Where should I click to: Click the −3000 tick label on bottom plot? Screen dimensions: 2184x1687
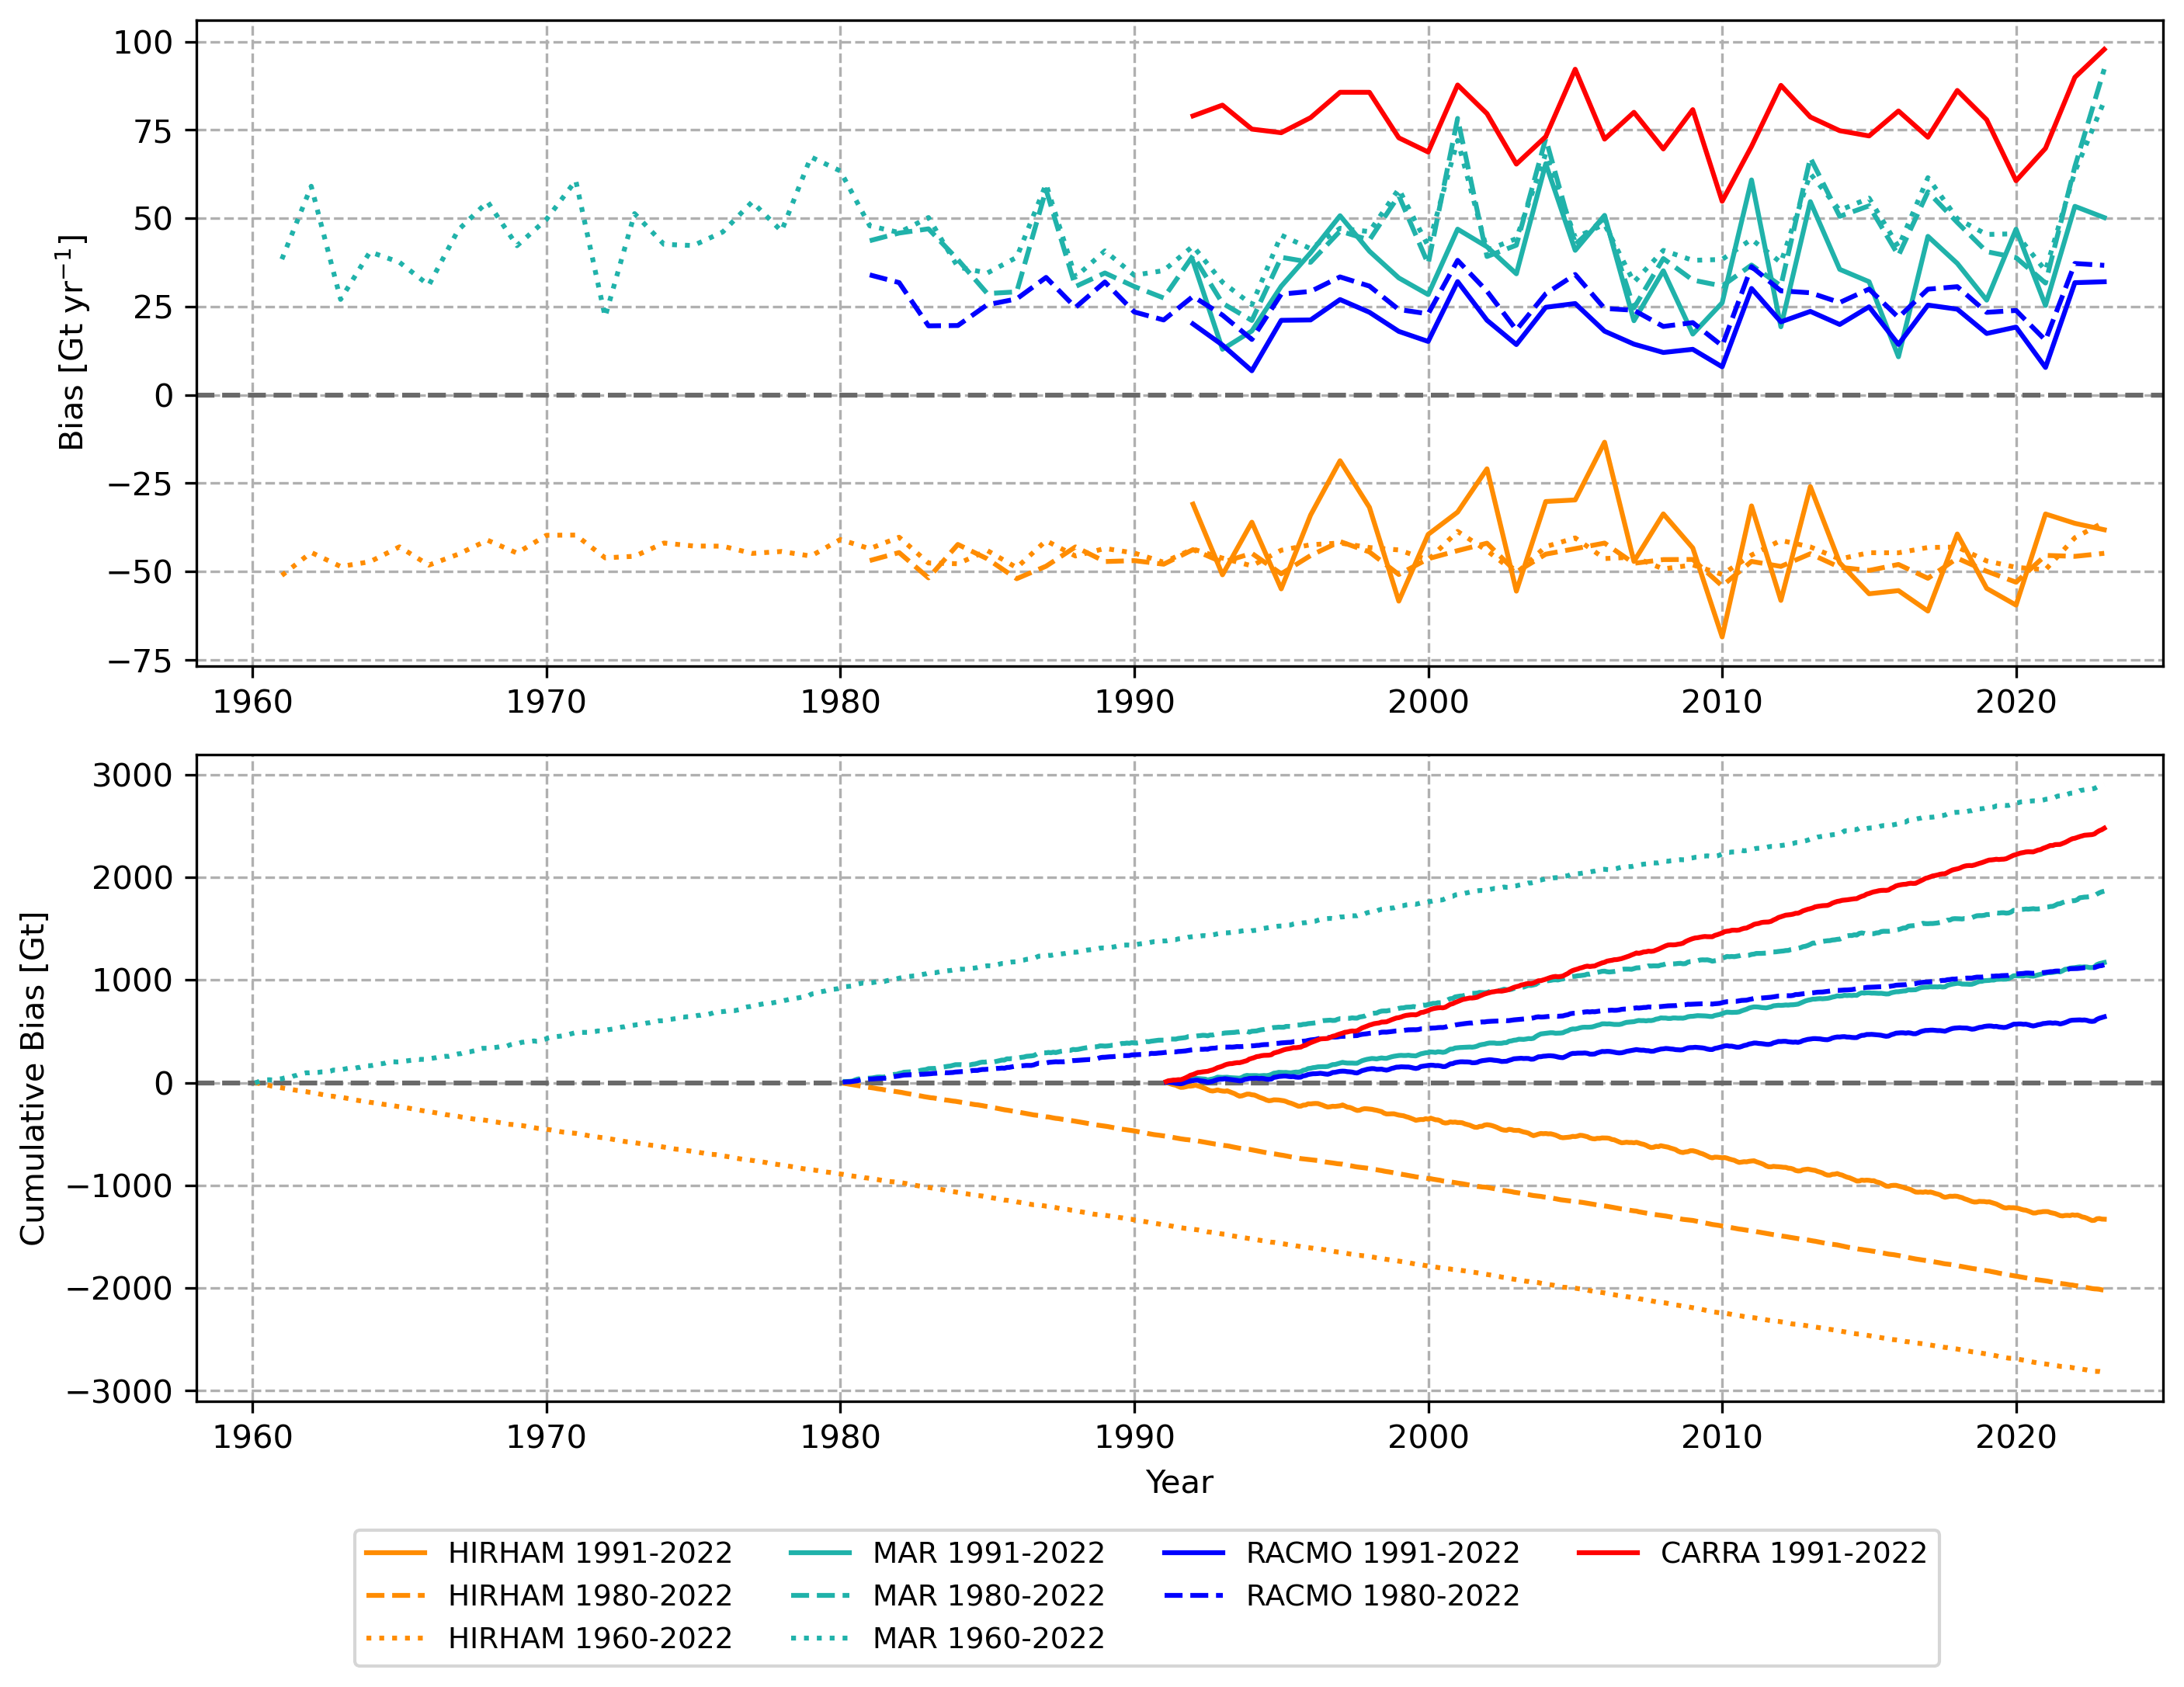[119, 1392]
